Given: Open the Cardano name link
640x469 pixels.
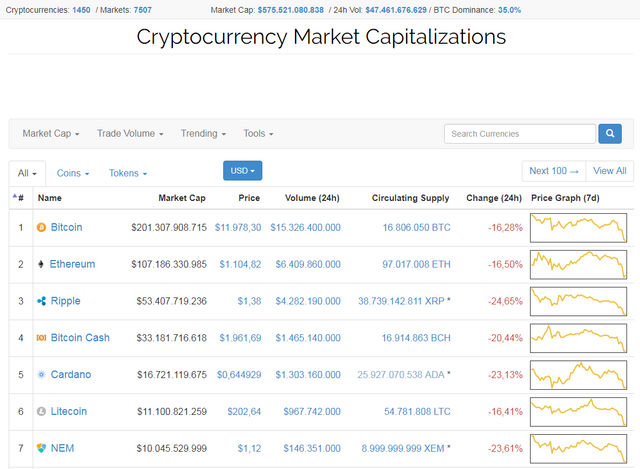Looking at the screenshot, I should point(71,374).
